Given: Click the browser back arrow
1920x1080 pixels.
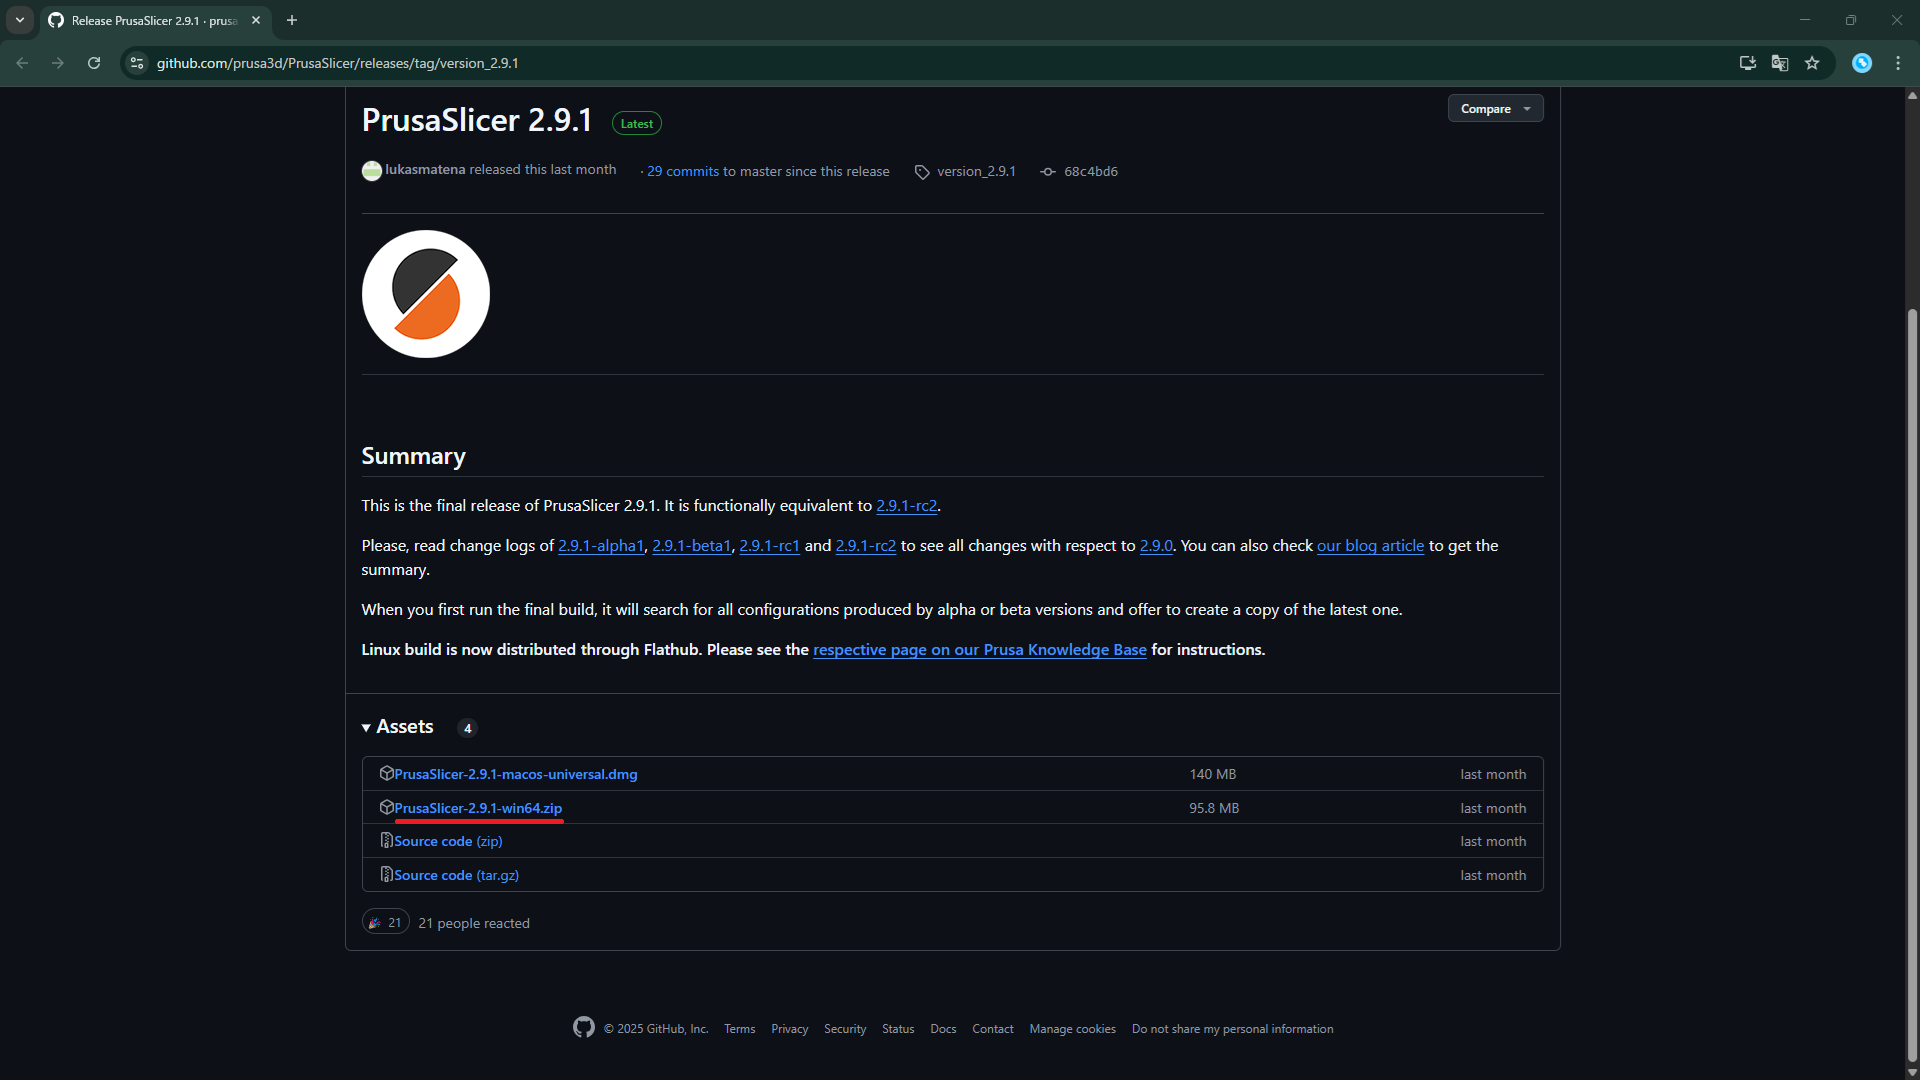Looking at the screenshot, I should (22, 63).
